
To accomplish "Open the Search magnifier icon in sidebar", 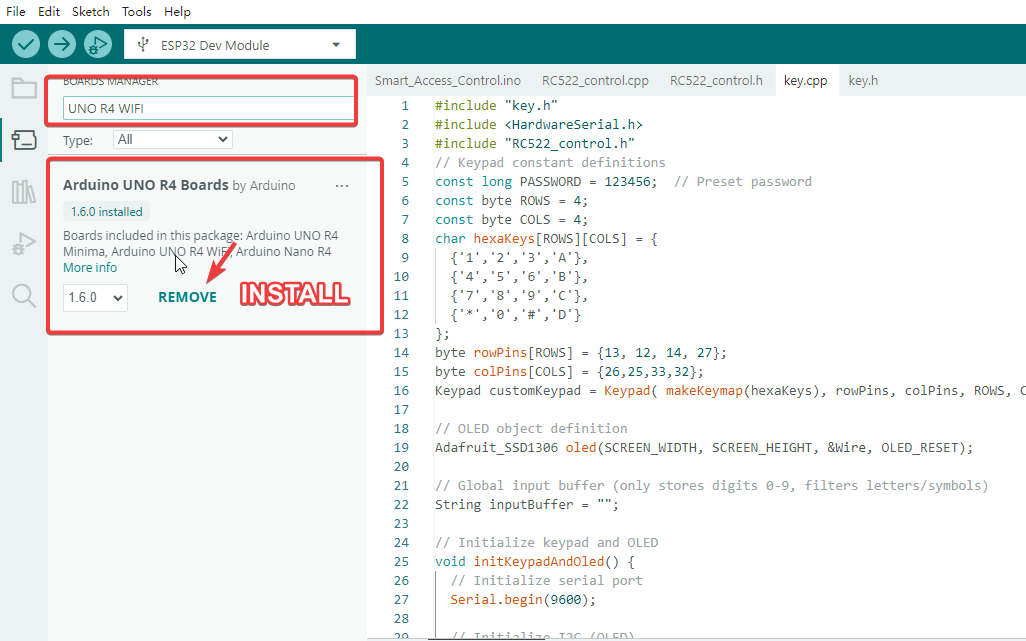I will (x=24, y=296).
